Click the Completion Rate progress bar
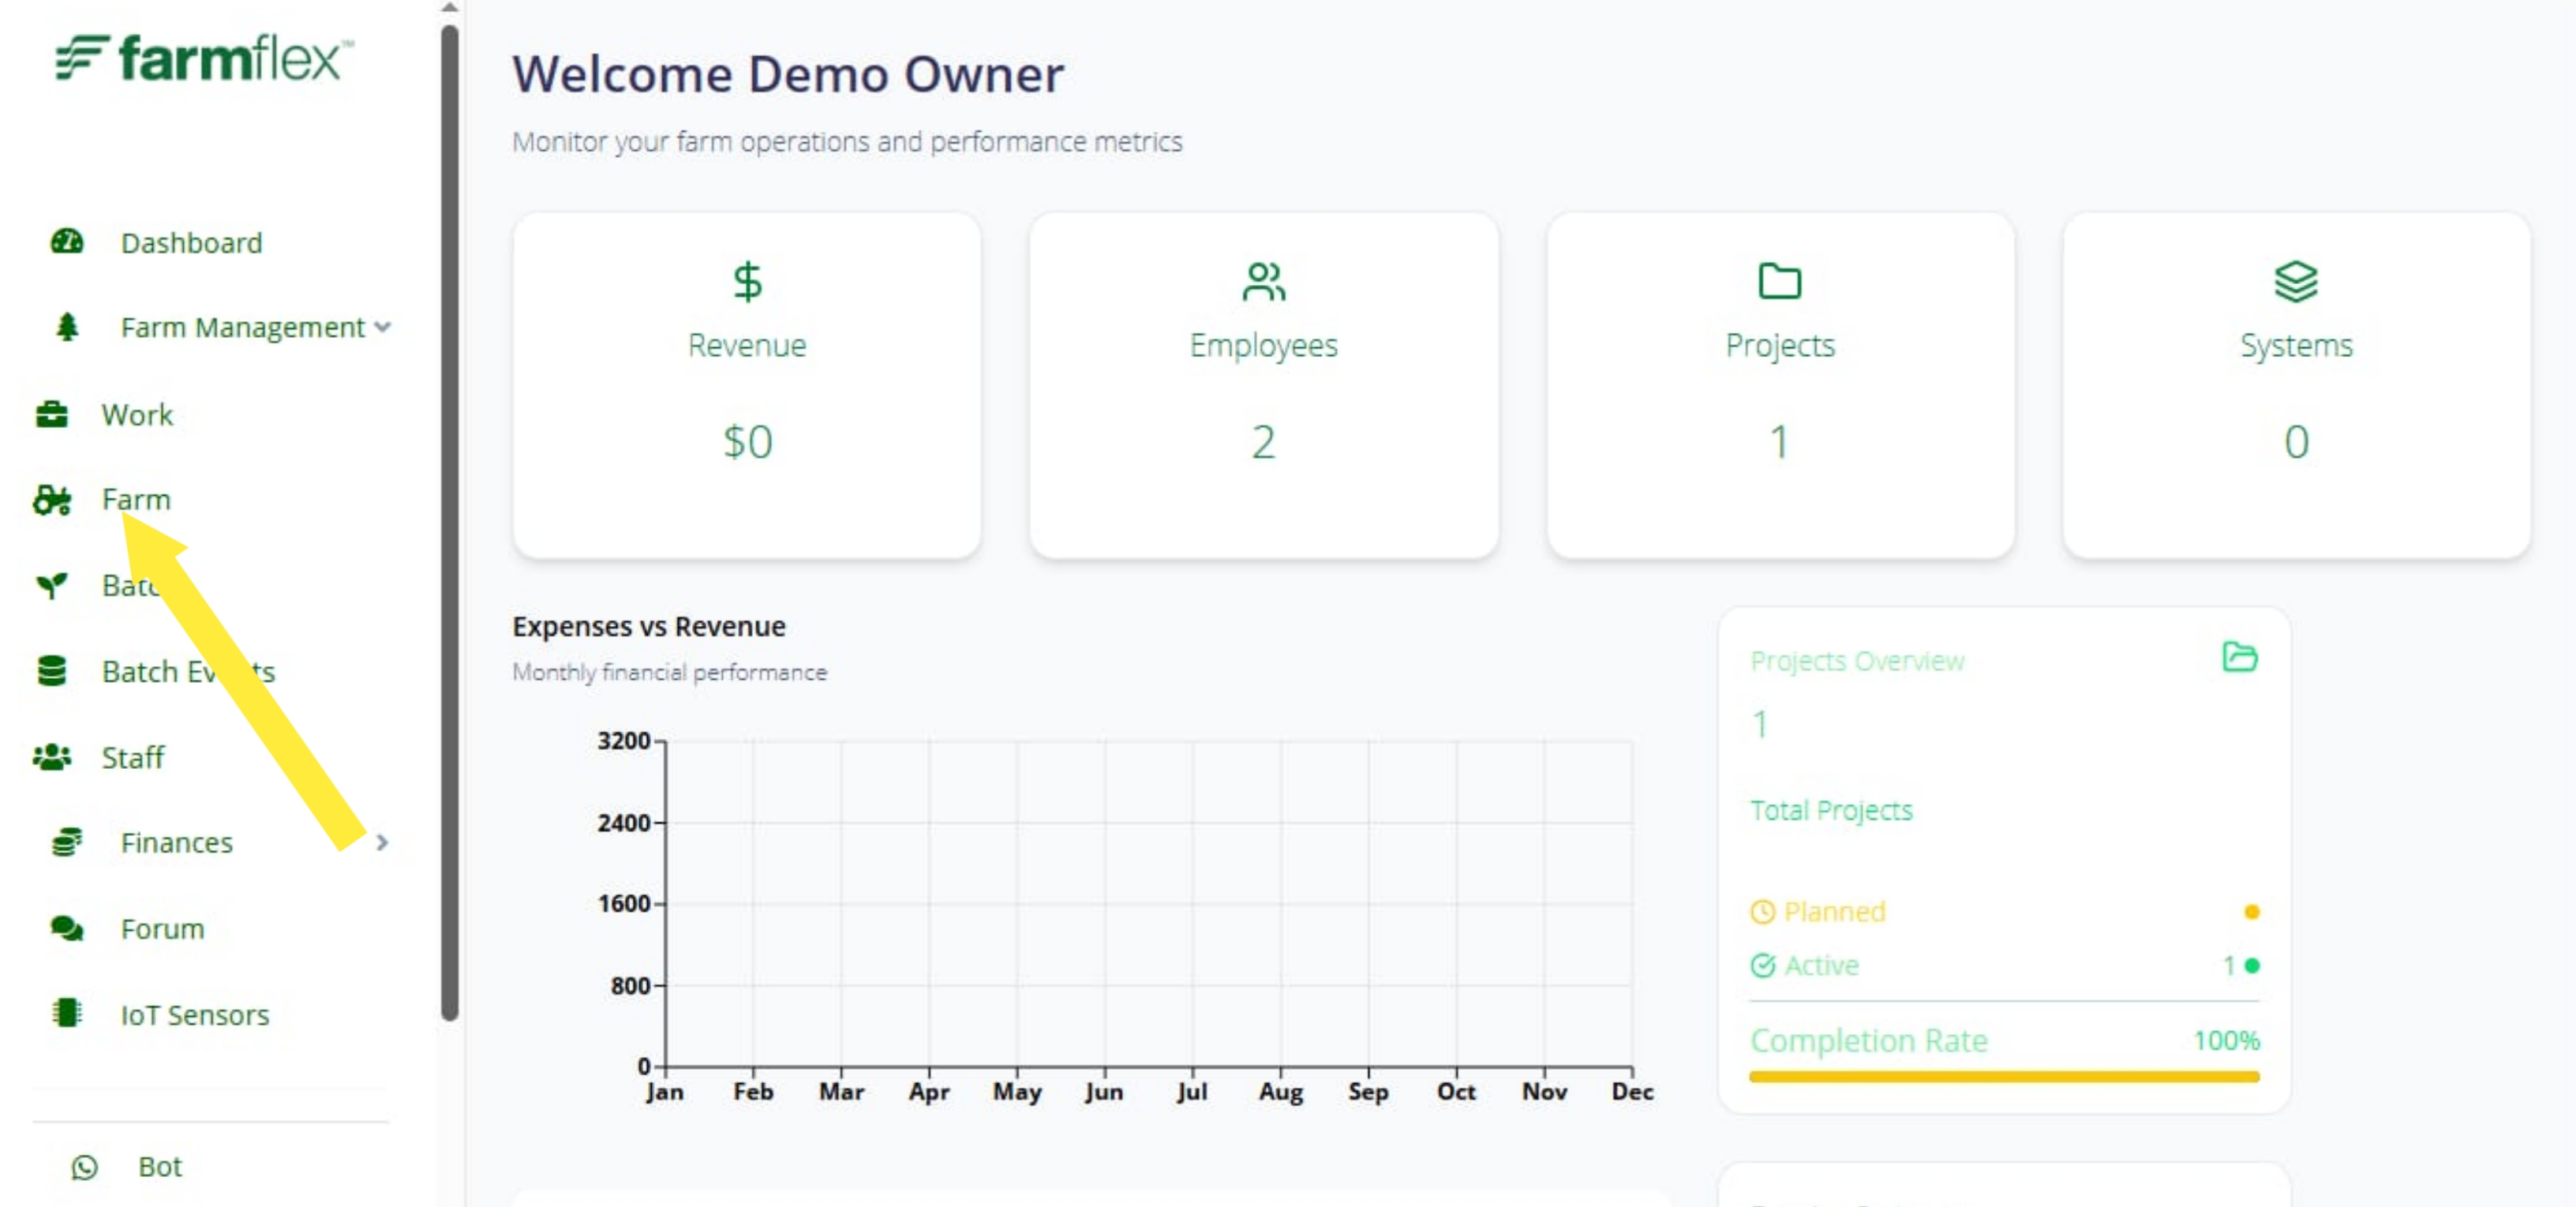Viewport: 2576px width, 1207px height. 2004,1077
